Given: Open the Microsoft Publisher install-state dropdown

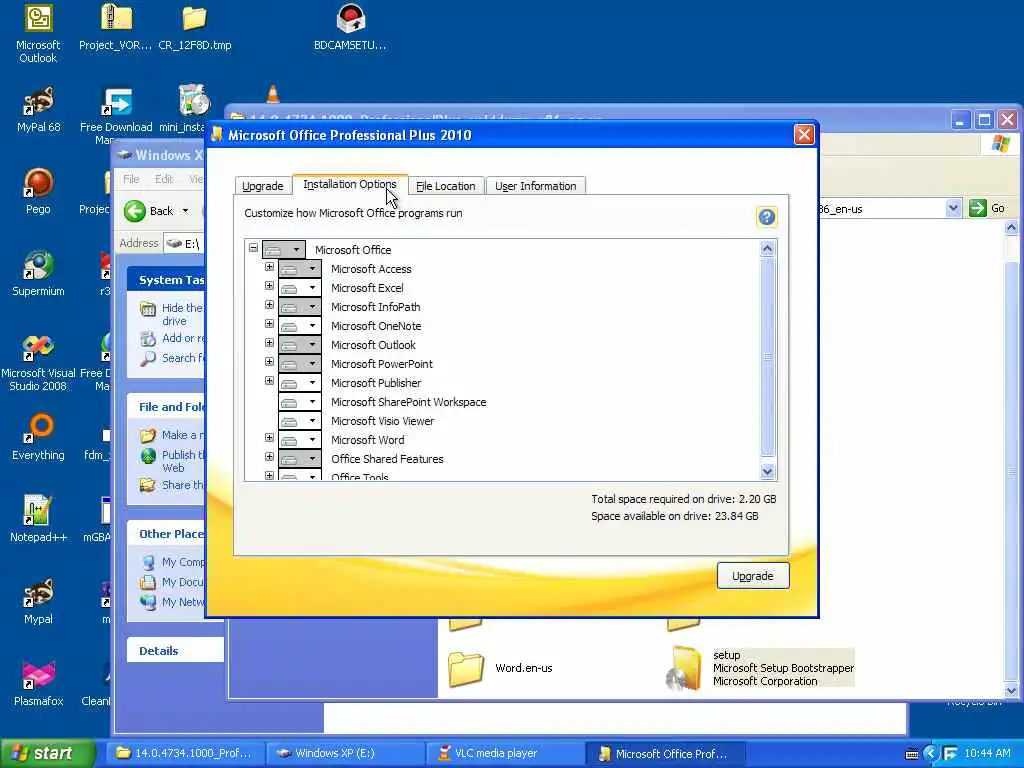Looking at the screenshot, I should (300, 383).
